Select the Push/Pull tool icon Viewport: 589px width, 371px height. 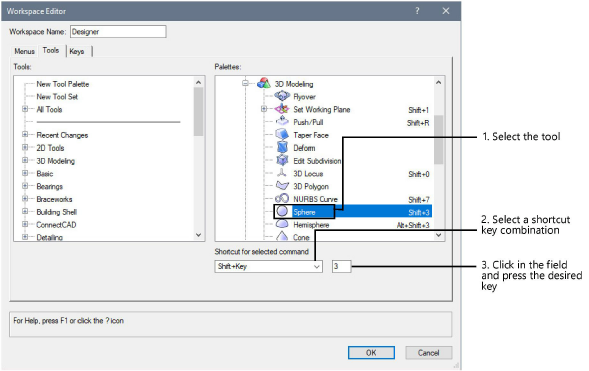pos(282,121)
